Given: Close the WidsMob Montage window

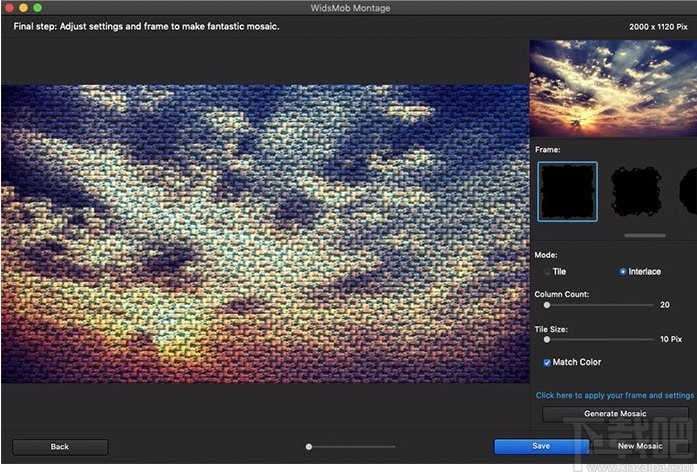Looking at the screenshot, I should (8, 8).
